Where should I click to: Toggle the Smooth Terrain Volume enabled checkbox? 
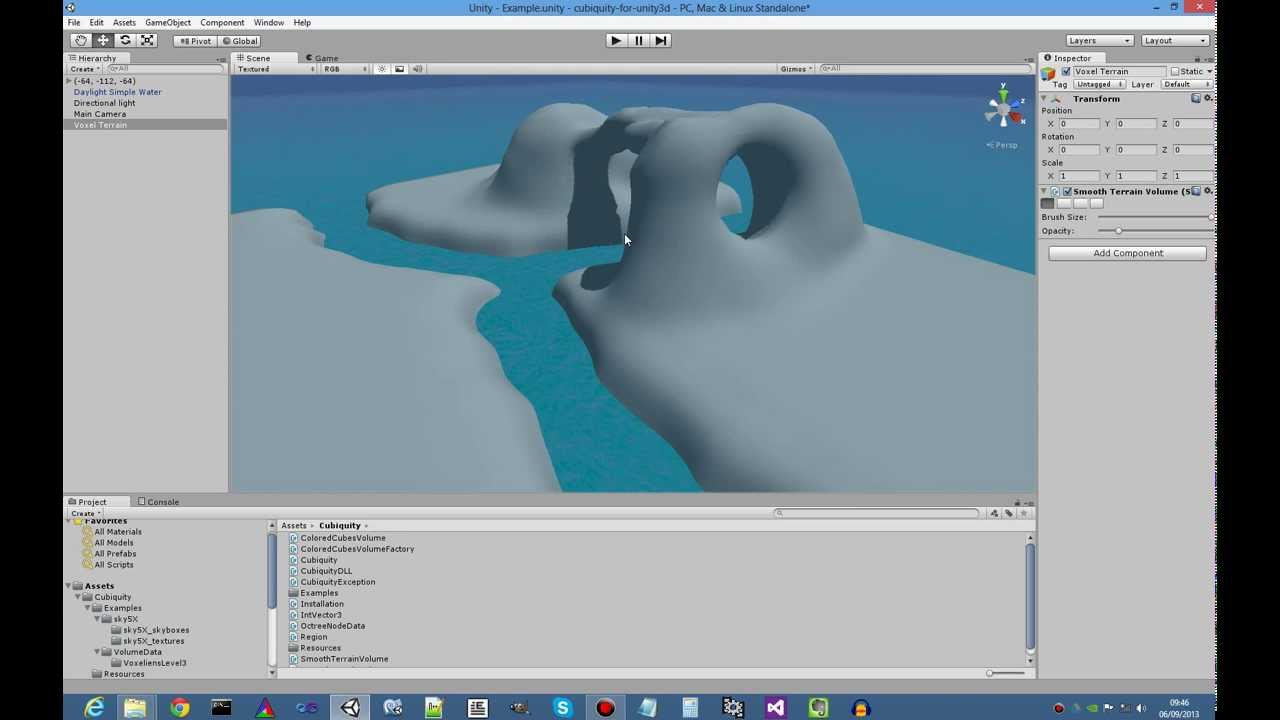coord(1067,191)
